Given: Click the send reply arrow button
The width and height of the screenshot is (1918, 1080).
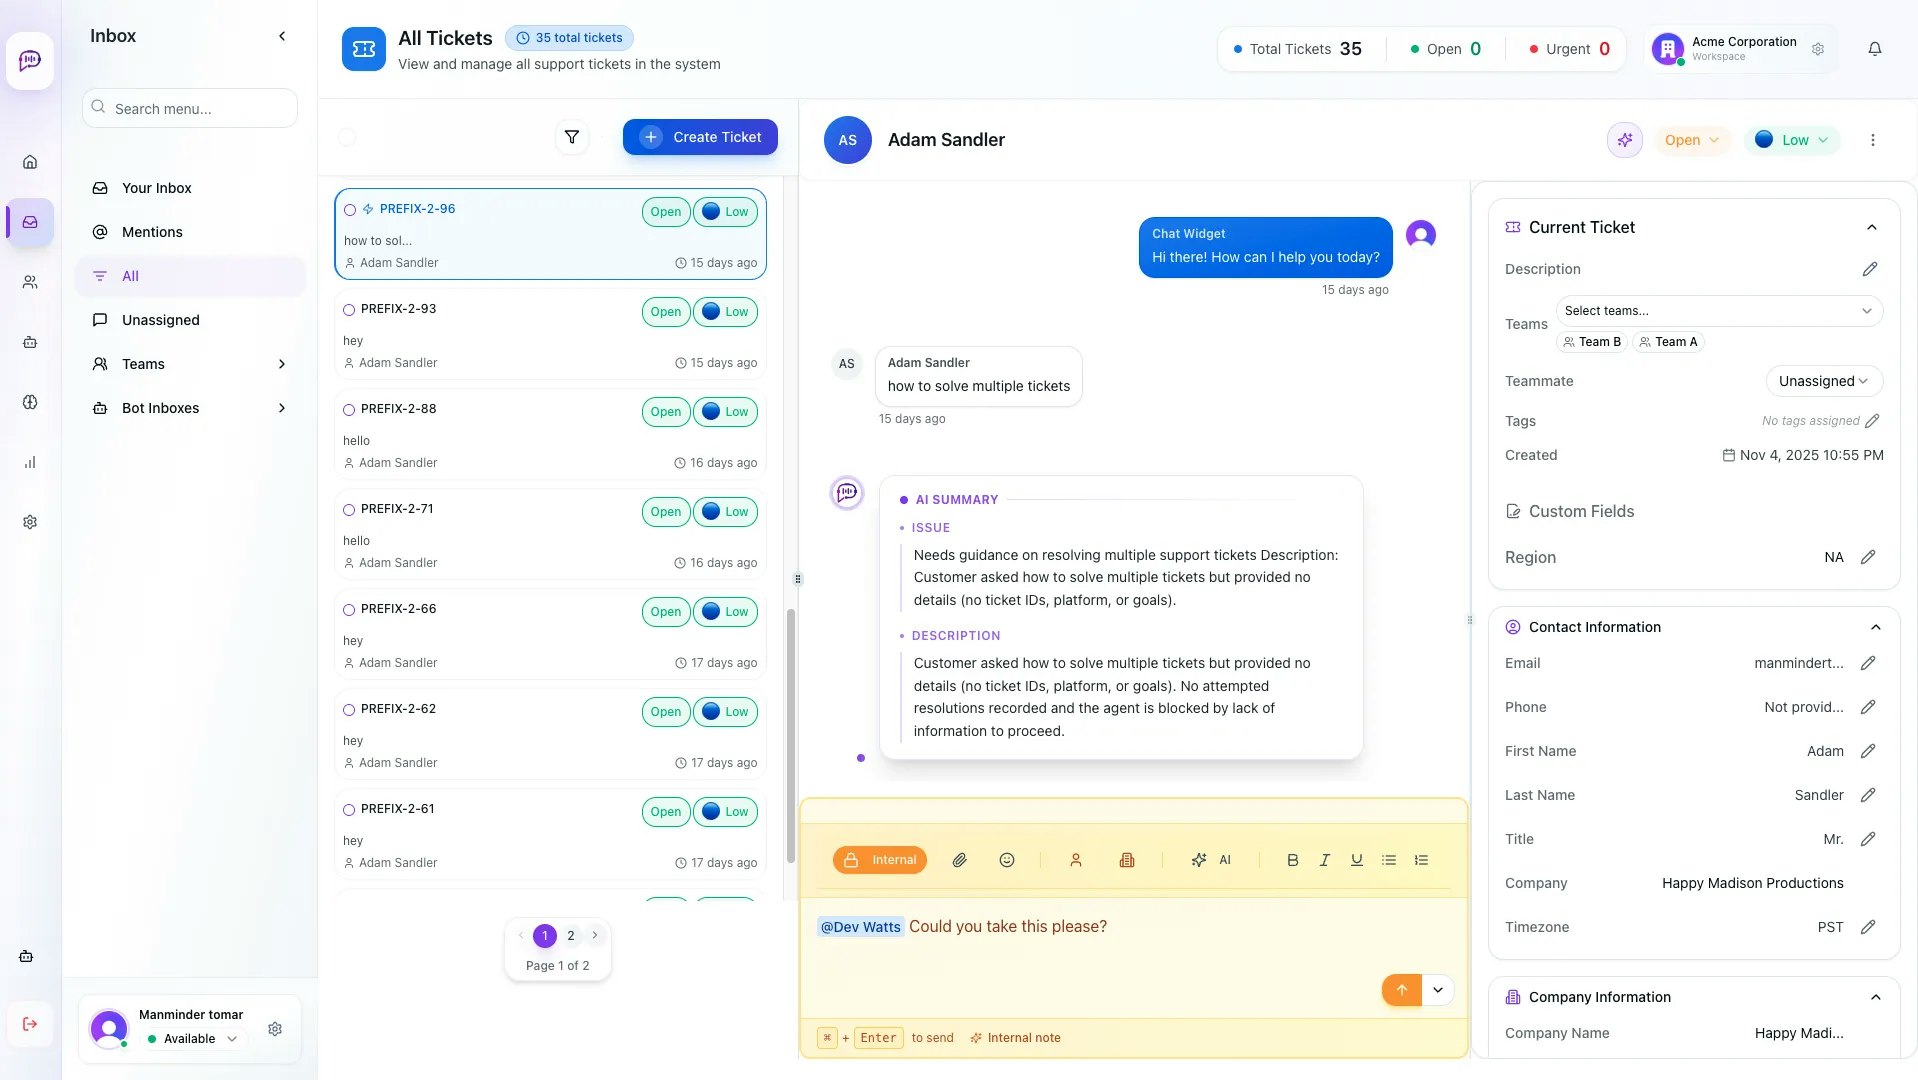Looking at the screenshot, I should tap(1401, 989).
